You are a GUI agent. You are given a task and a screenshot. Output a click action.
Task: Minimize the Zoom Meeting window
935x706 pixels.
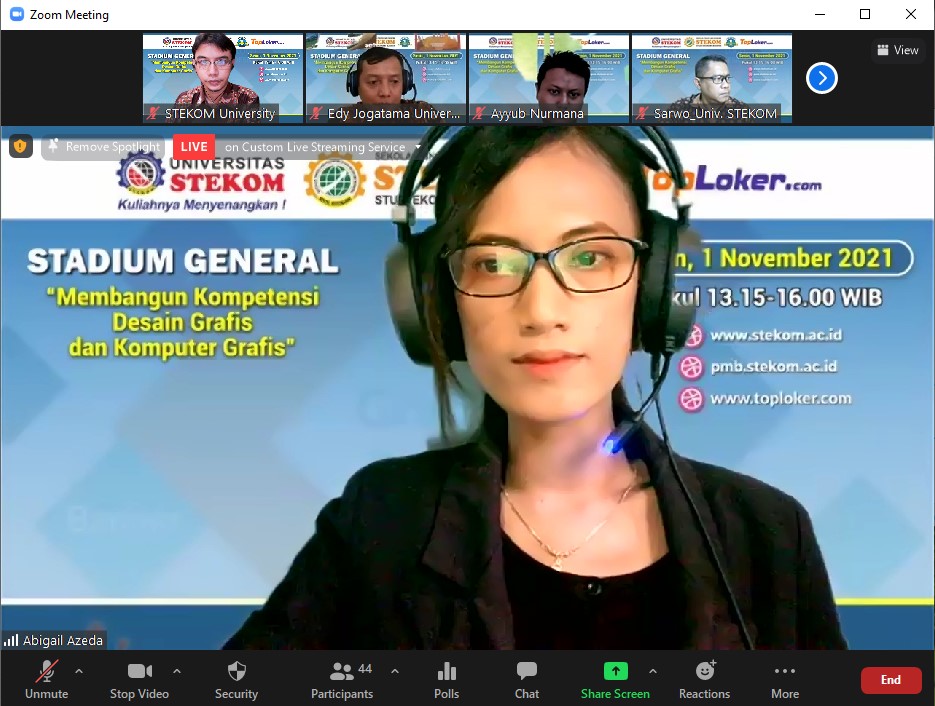point(820,14)
